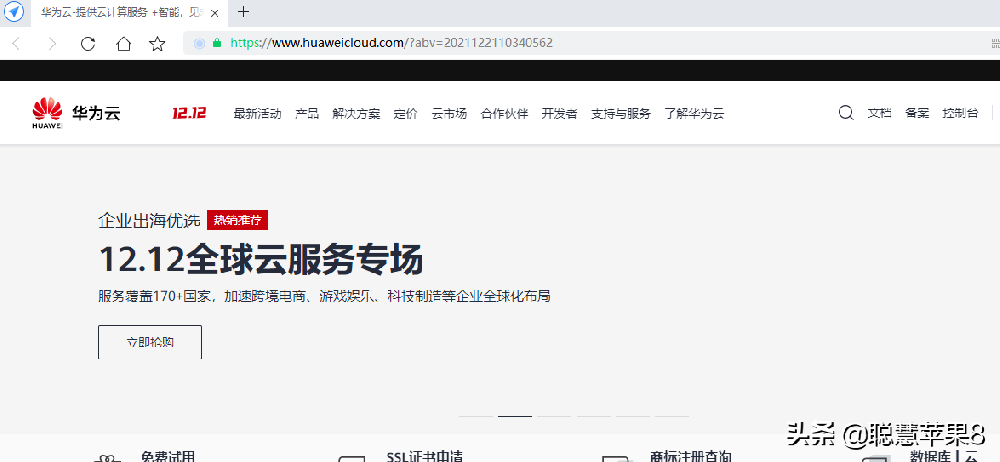Screen dimensions: 1000x462
Task: Go forward with the browser forward arrow
Action: click(x=52, y=43)
